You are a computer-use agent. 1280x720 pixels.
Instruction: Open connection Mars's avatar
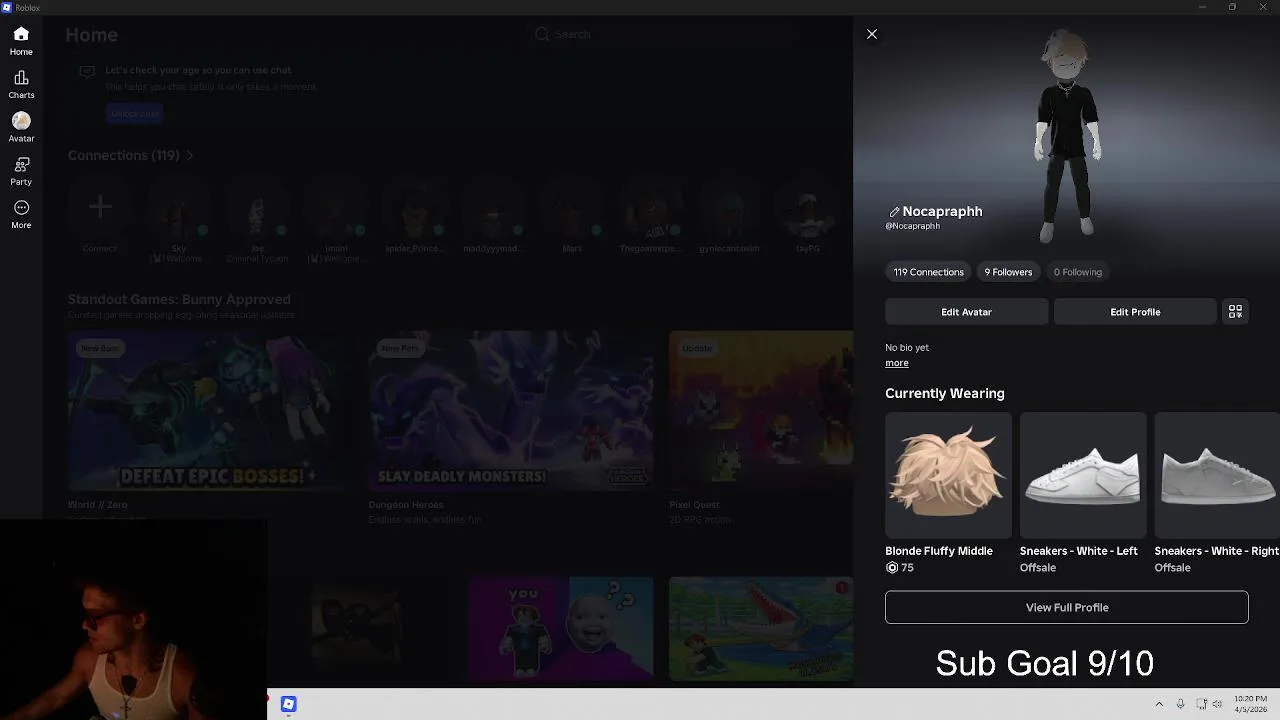tap(572, 208)
